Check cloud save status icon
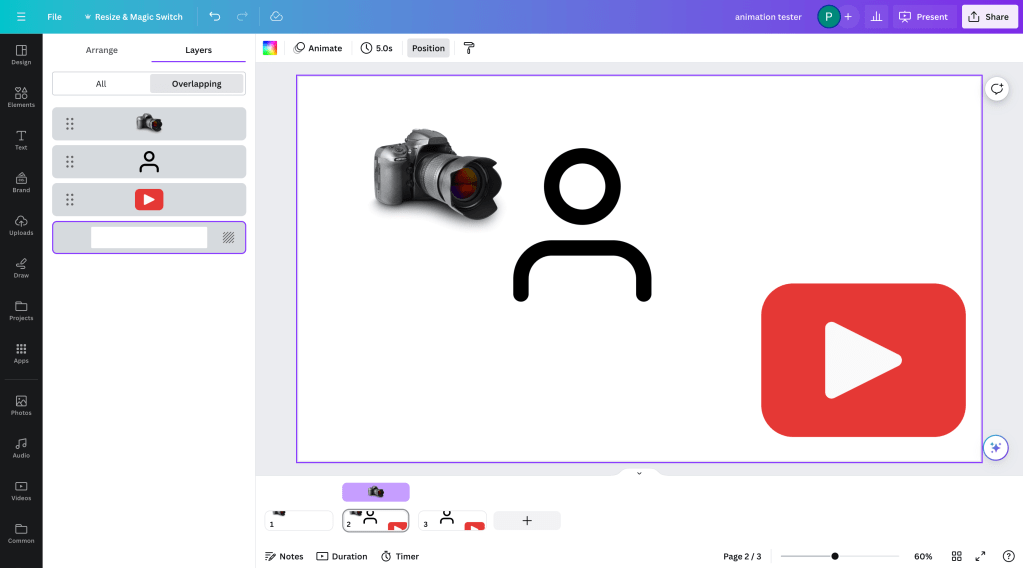 (x=276, y=17)
